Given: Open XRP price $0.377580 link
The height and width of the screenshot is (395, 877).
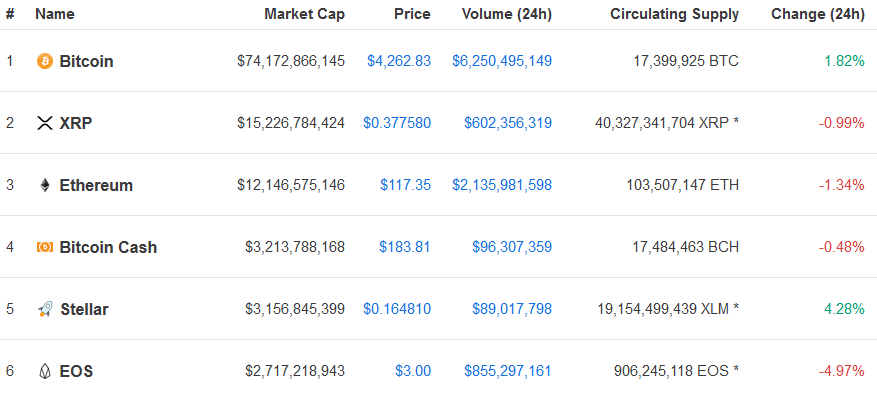Looking at the screenshot, I should coord(397,123).
